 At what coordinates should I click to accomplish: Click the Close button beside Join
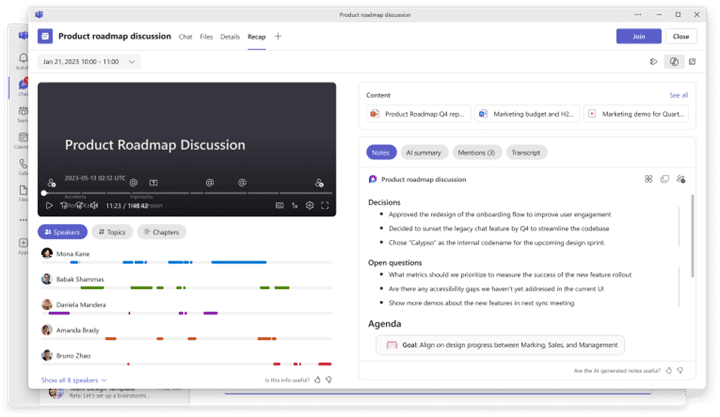coord(681,36)
